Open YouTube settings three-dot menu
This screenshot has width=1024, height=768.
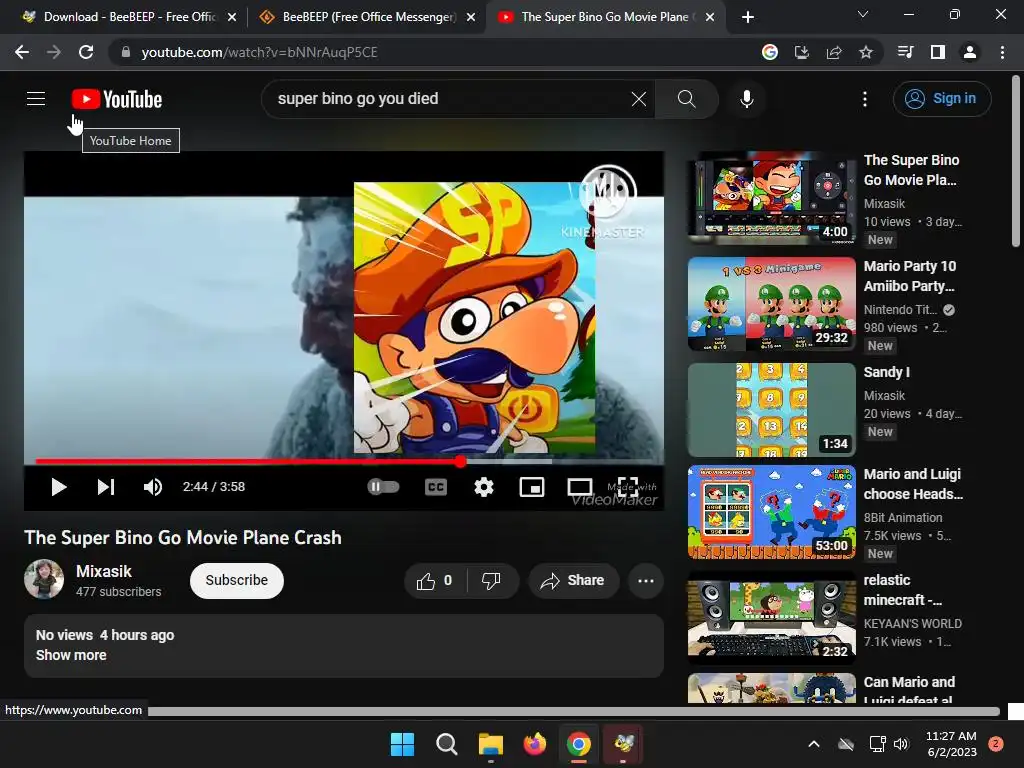click(865, 99)
